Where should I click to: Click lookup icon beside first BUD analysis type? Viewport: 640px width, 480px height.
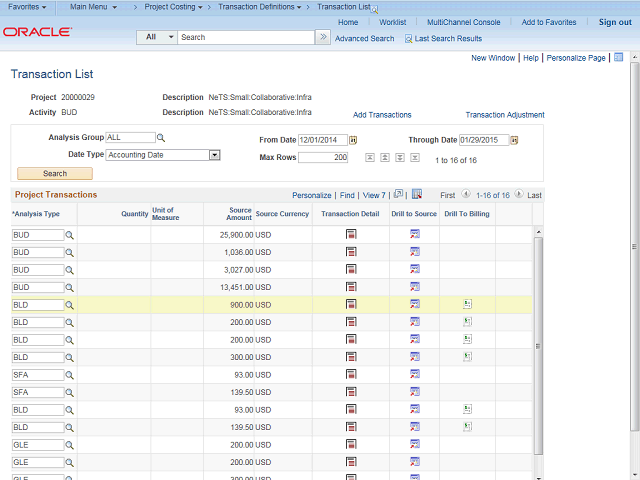click(x=70, y=234)
